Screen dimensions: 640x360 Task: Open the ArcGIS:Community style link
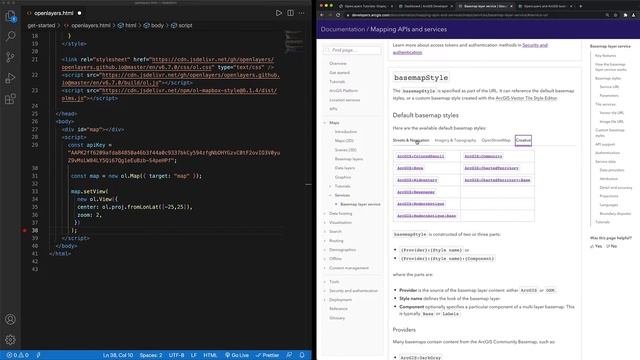483,156
